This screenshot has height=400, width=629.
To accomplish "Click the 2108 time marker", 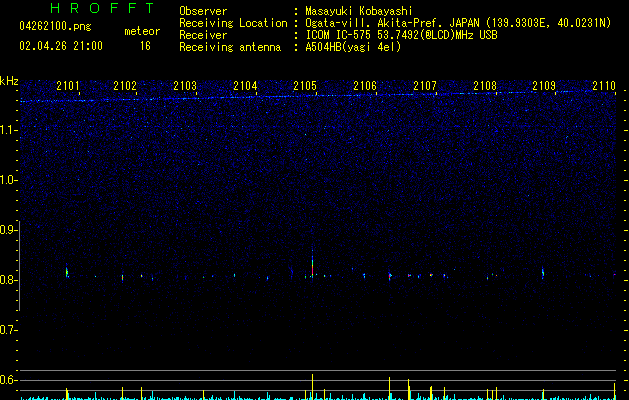I will pyautogui.click(x=485, y=86).
